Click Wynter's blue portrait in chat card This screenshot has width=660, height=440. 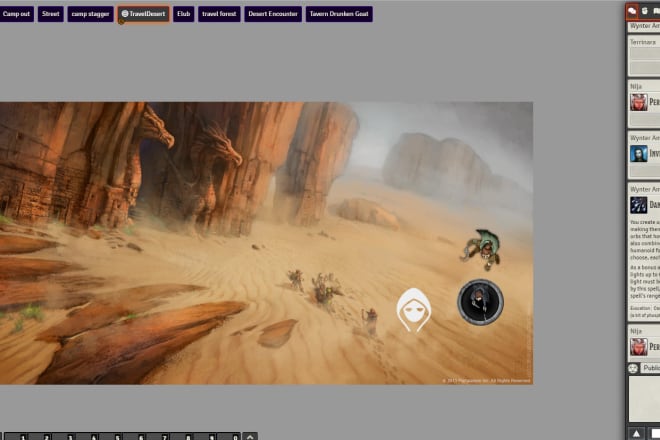pos(639,154)
